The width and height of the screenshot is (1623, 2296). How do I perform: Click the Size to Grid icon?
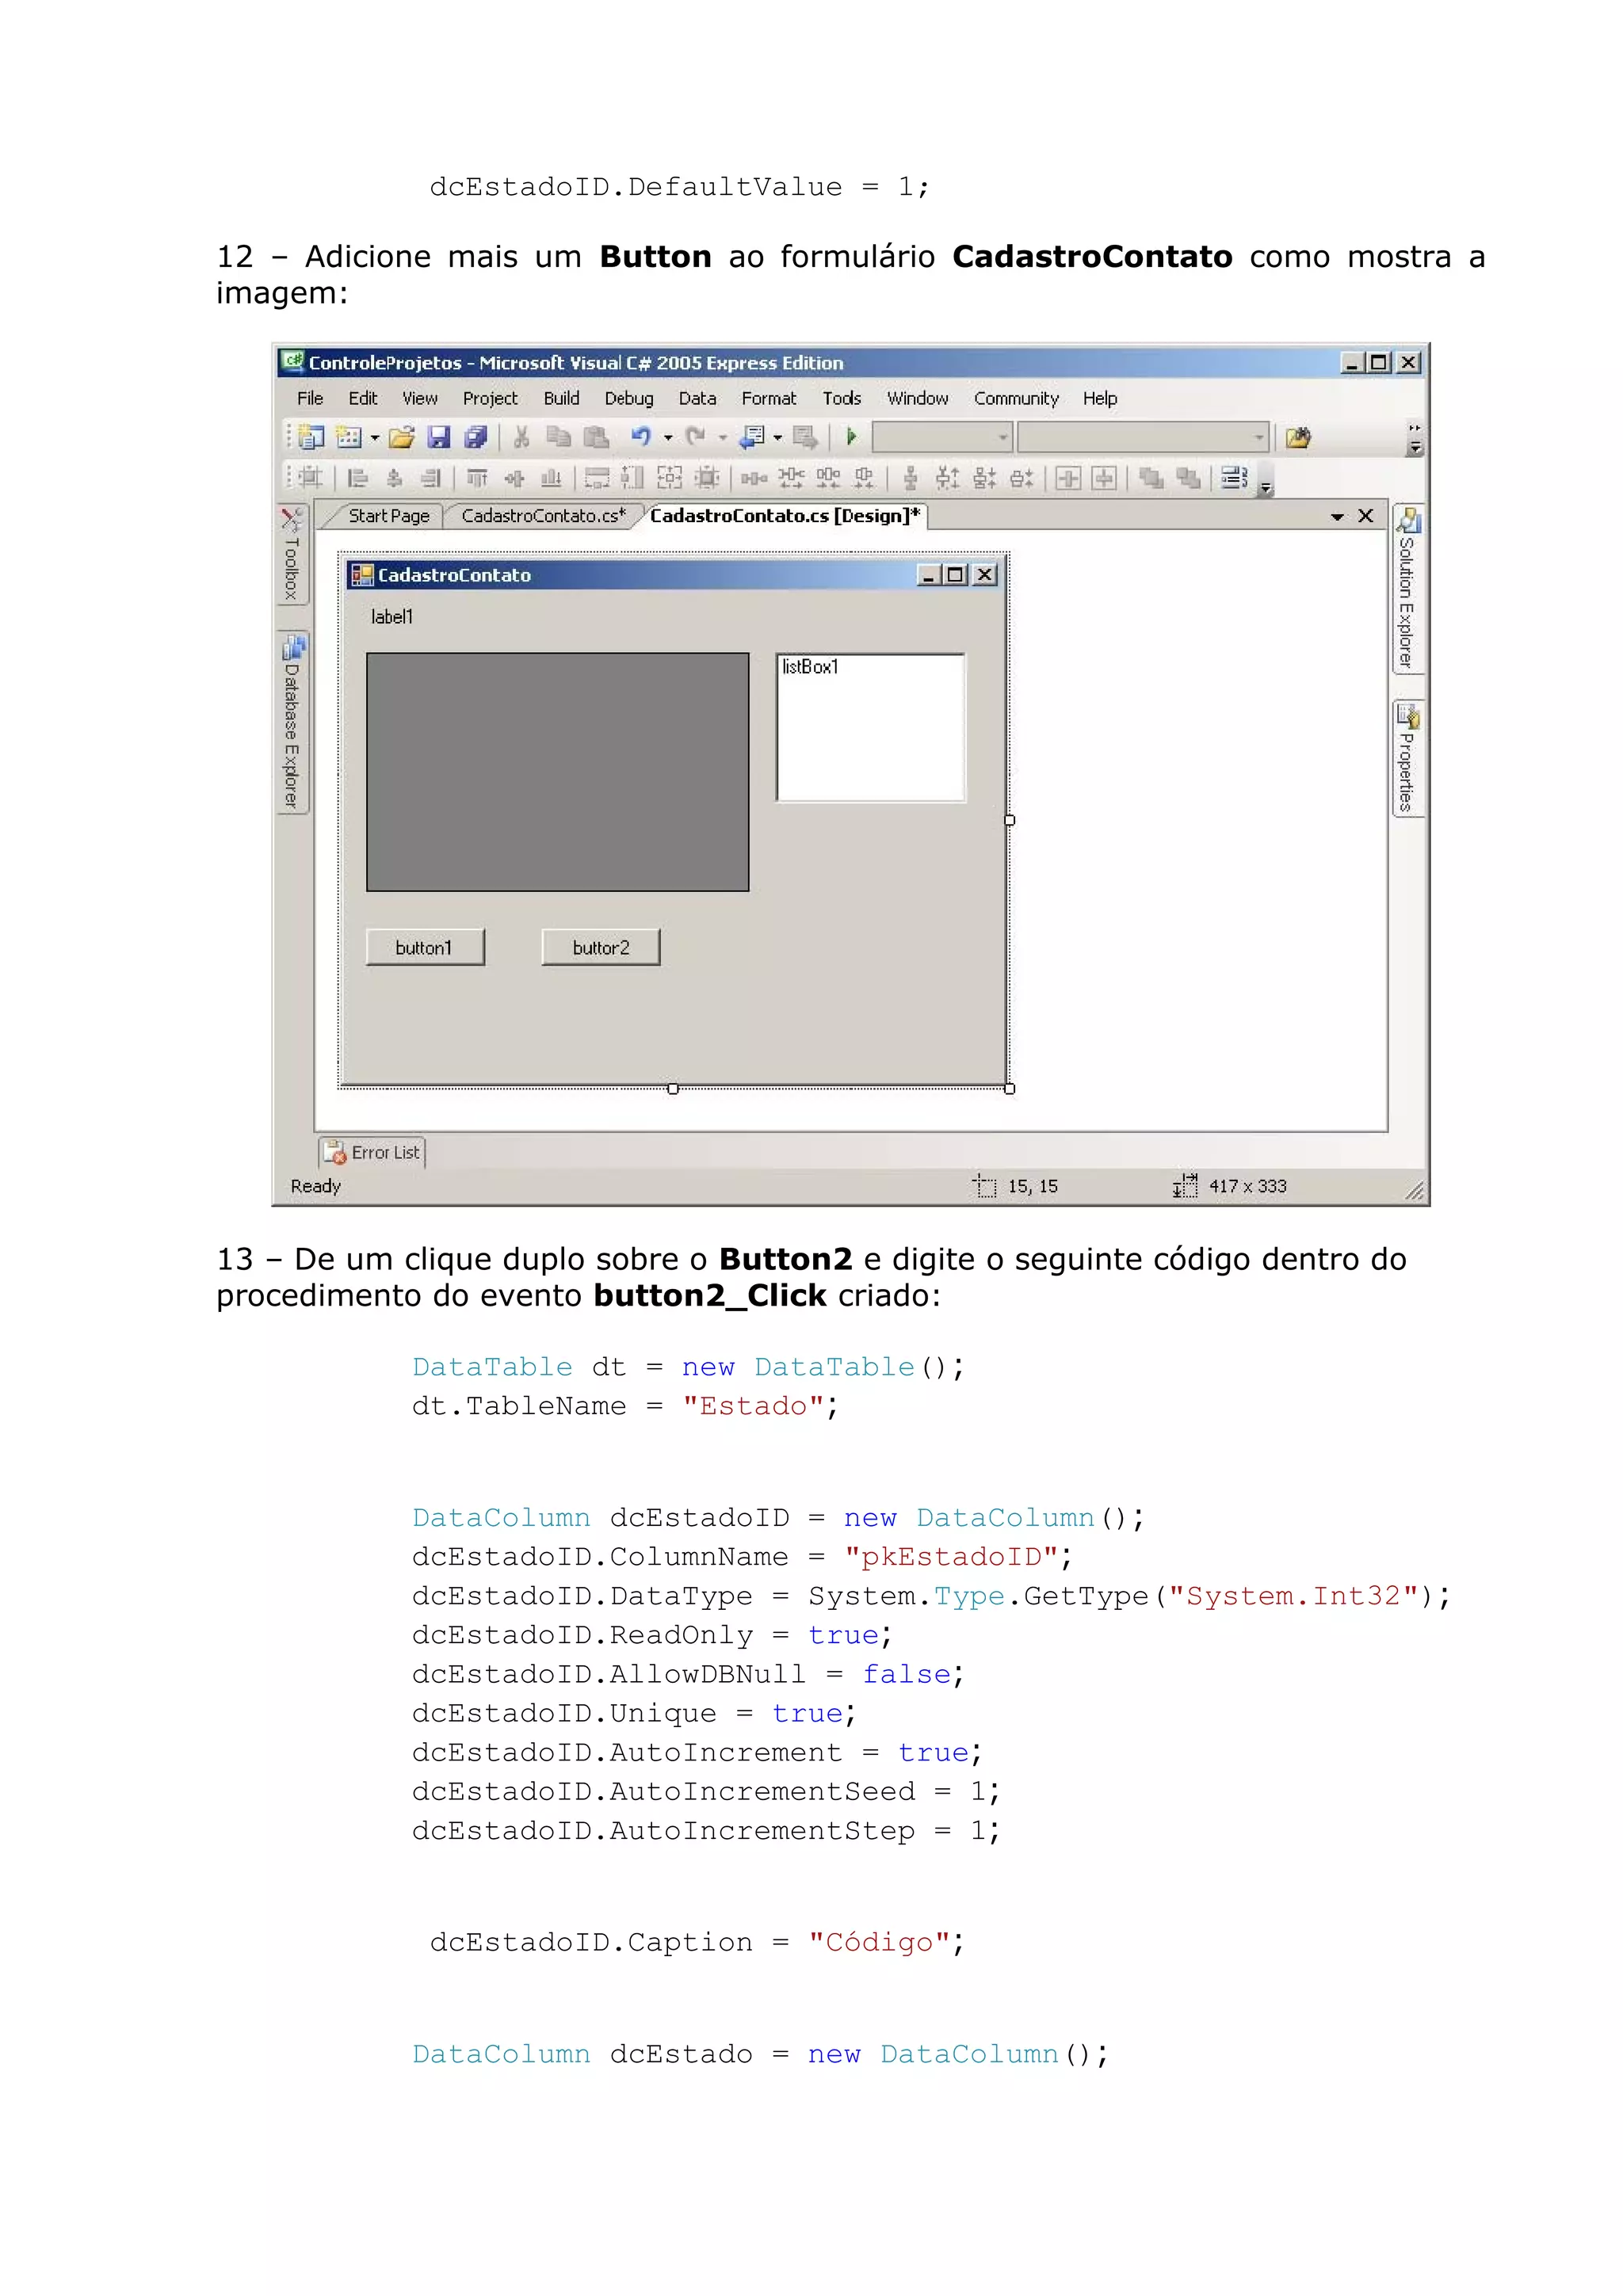[x=707, y=478]
